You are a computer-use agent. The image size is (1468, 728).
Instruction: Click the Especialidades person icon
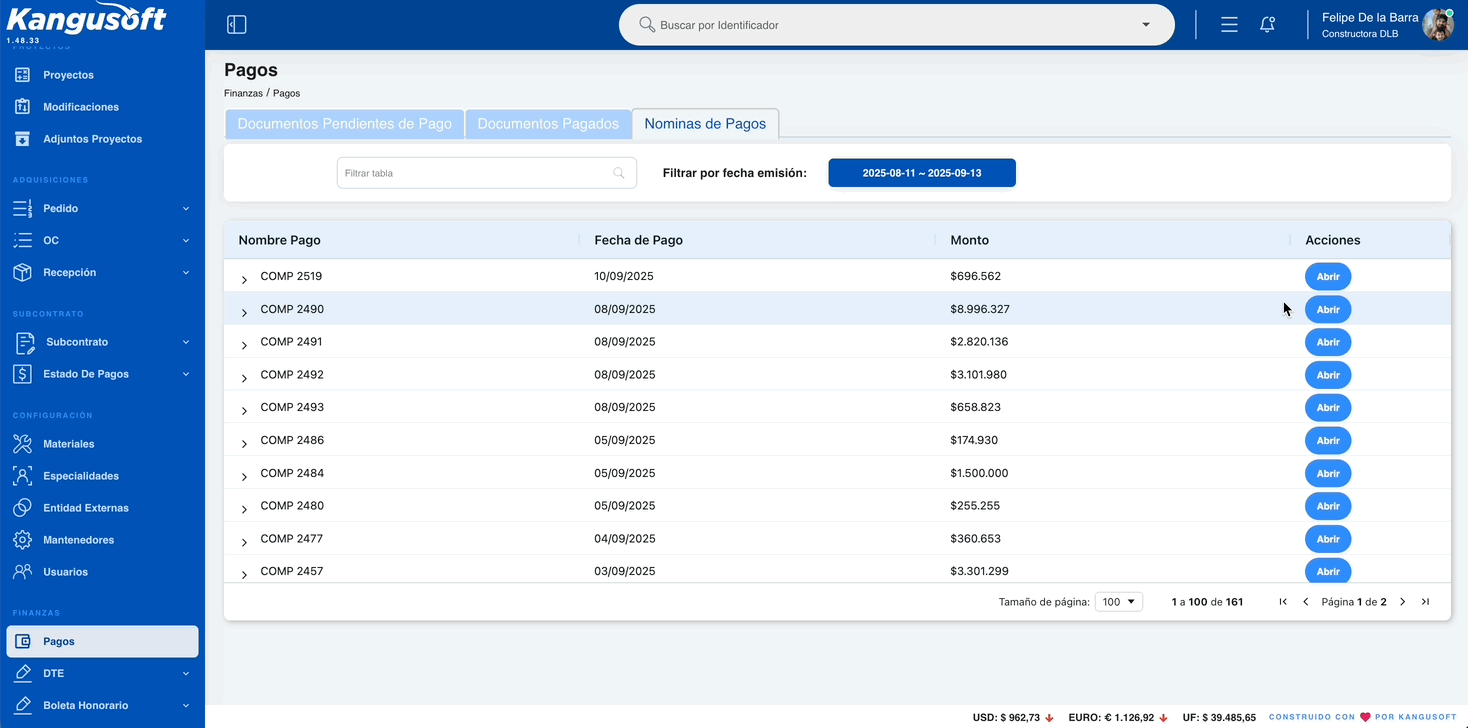coord(22,476)
